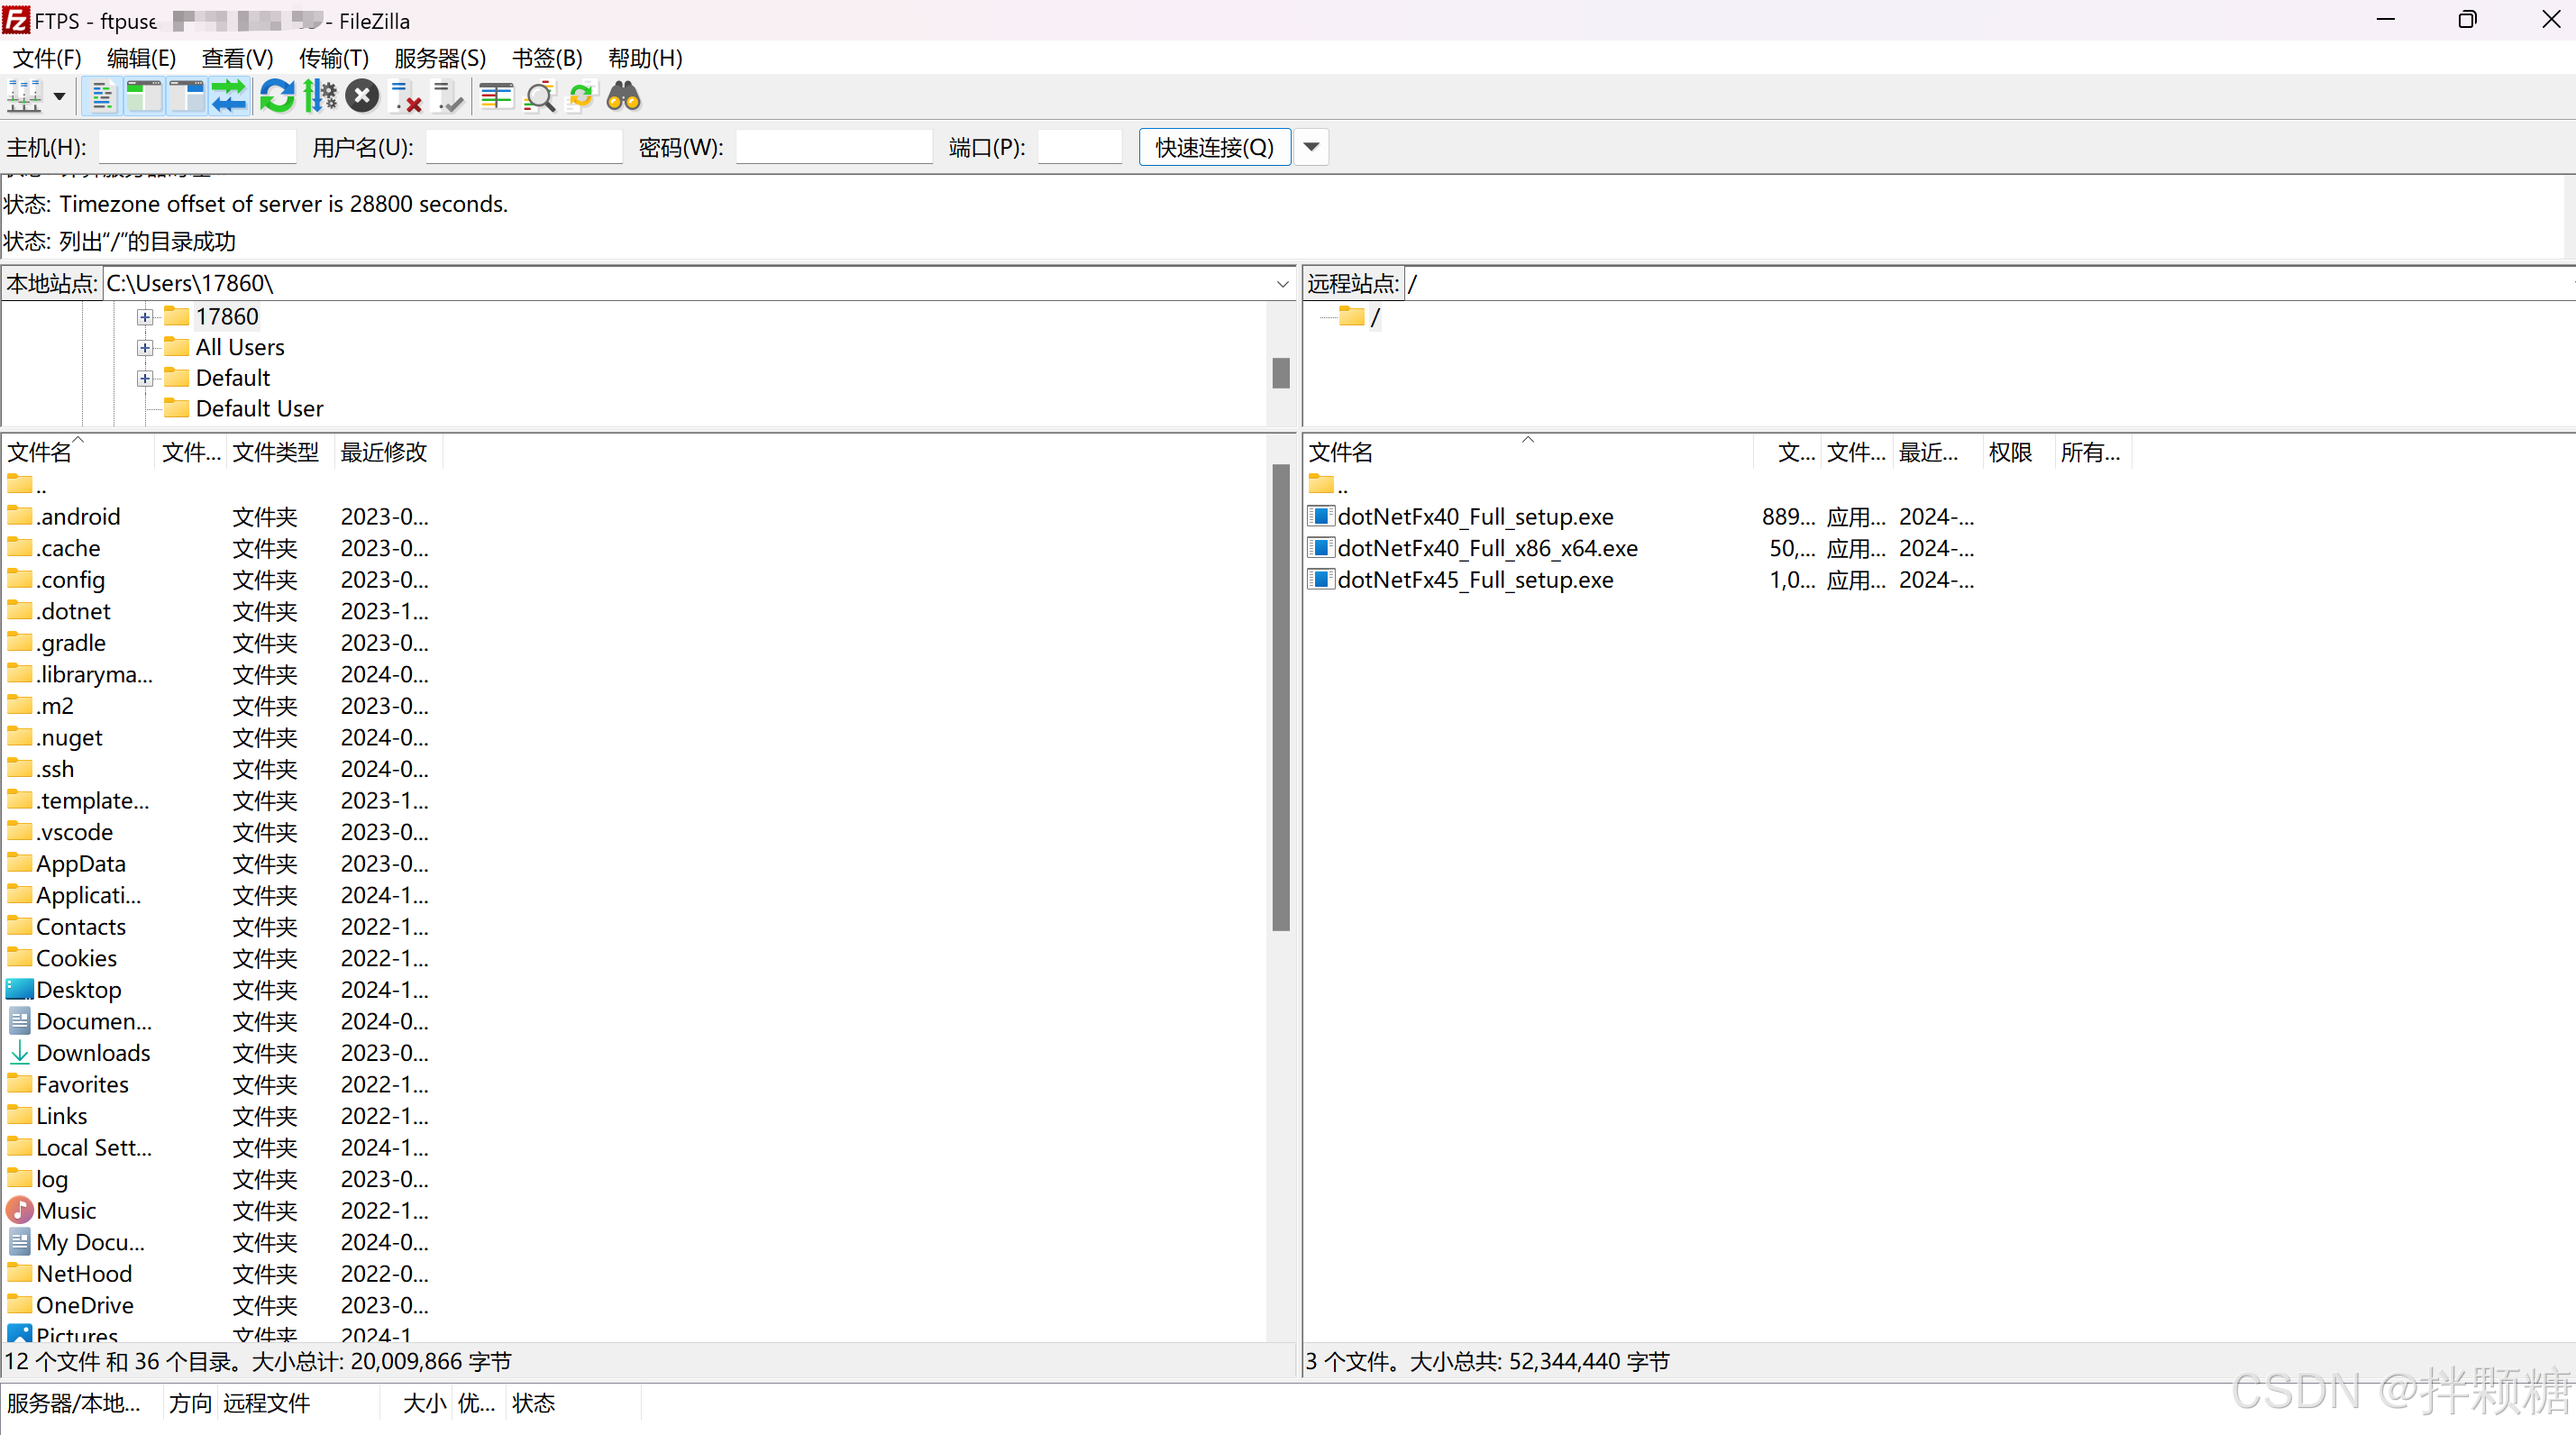Toggle the local directory tree view
This screenshot has width=2576, height=1435.
(144, 97)
